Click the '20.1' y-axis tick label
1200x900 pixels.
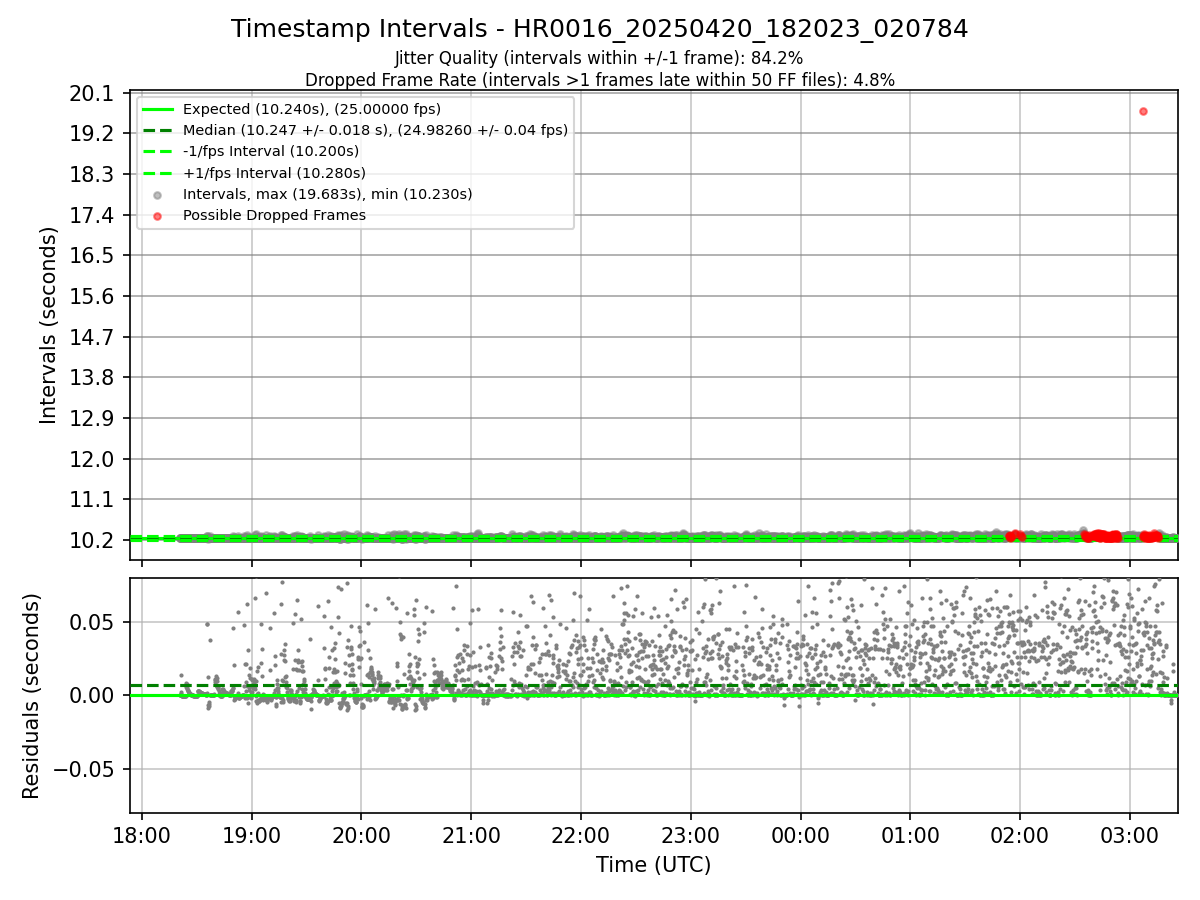[x=92, y=93]
